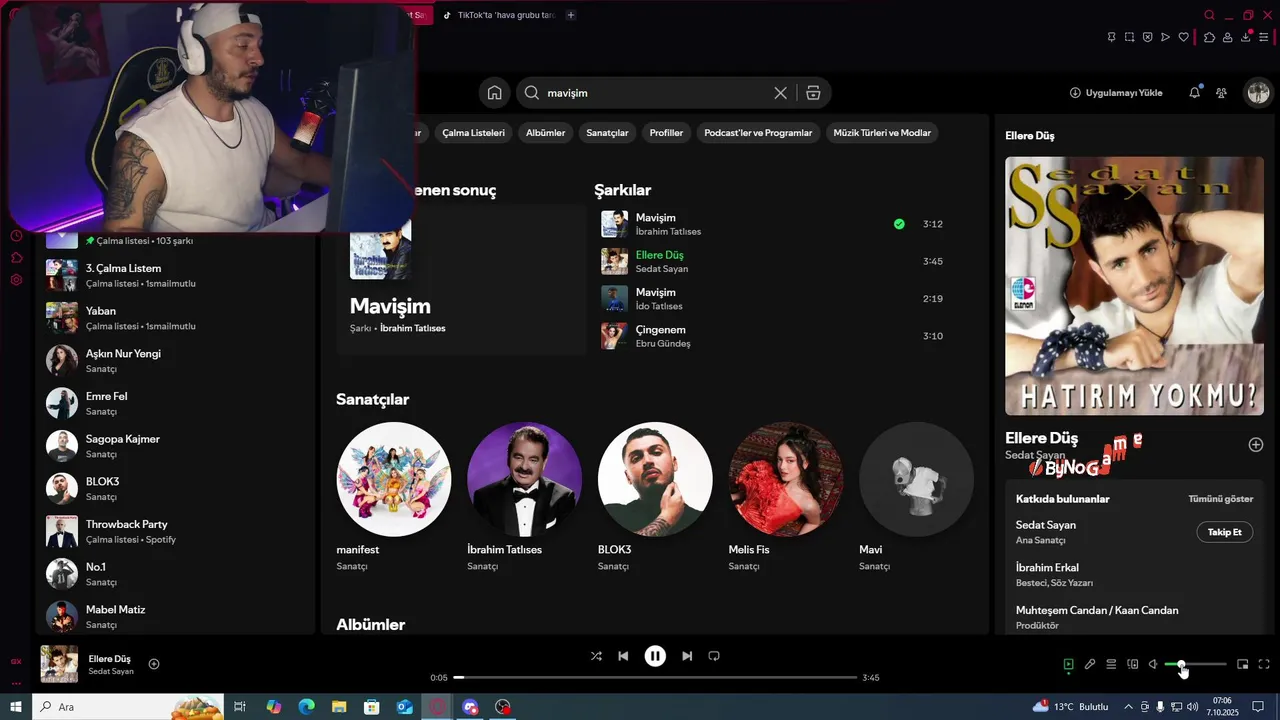The width and height of the screenshot is (1280, 720).
Task: Open BLOK3 artist in library sidebar
Action: coord(175,489)
